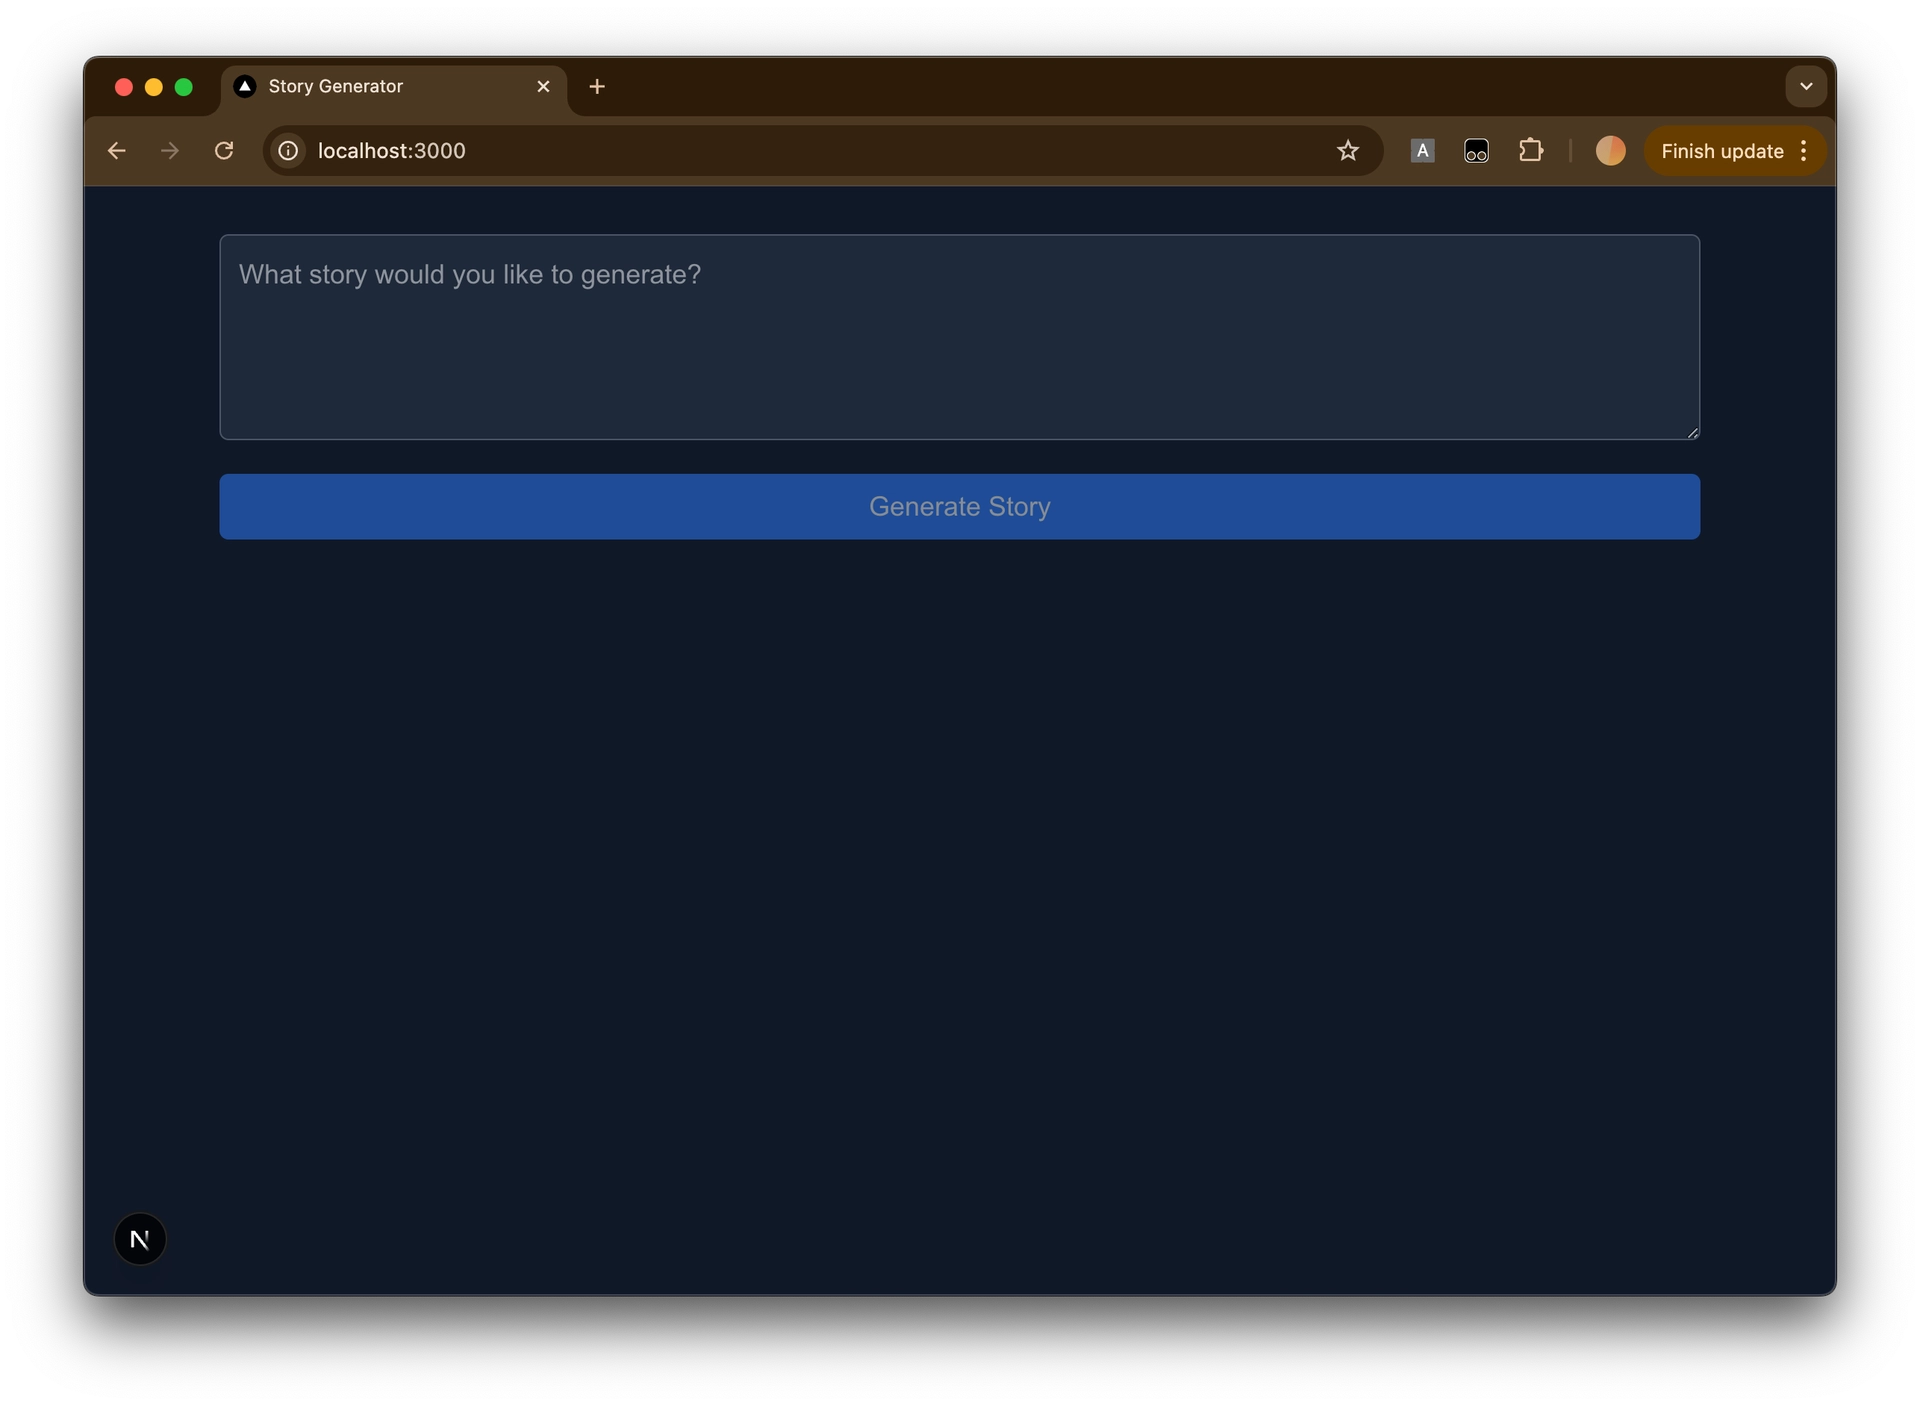Click Finish update to relaunch browser
1920x1406 pixels.
coord(1722,151)
